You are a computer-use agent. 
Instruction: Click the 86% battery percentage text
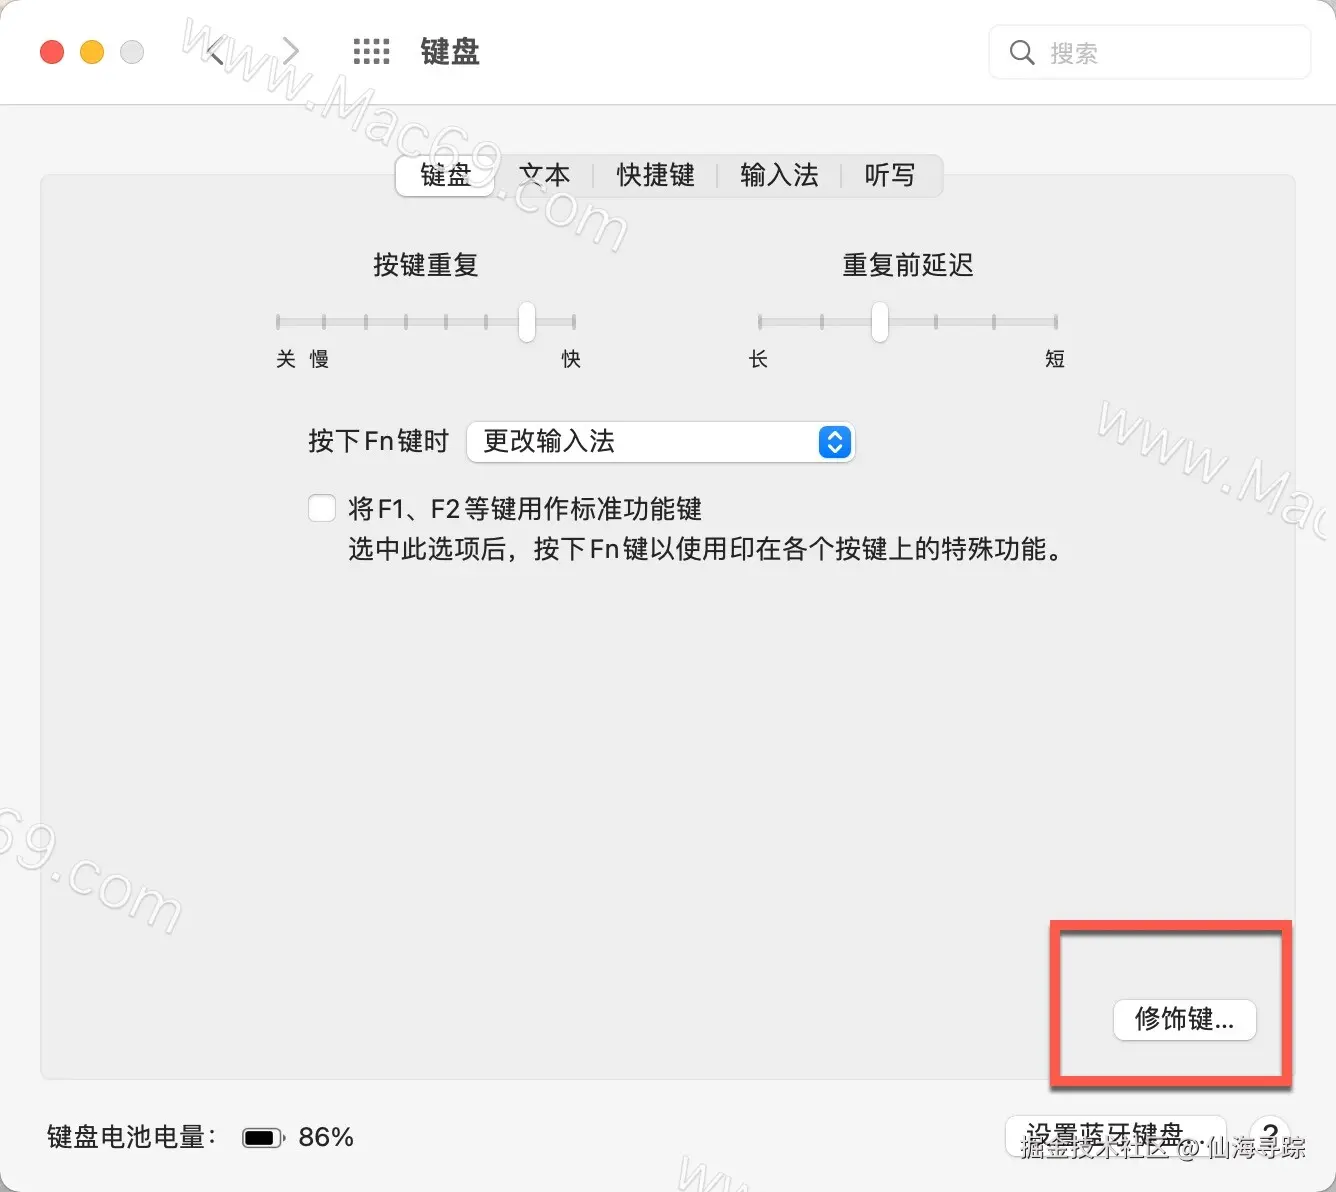click(x=326, y=1138)
